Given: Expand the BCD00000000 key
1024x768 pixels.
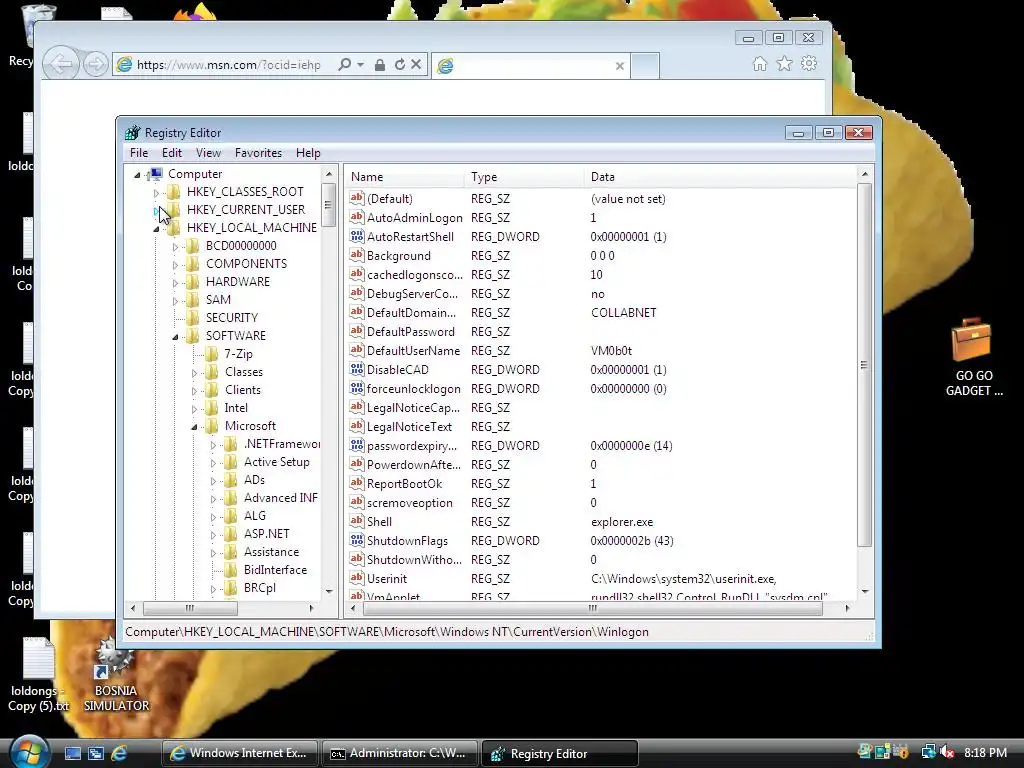Looking at the screenshot, I should coord(175,247).
